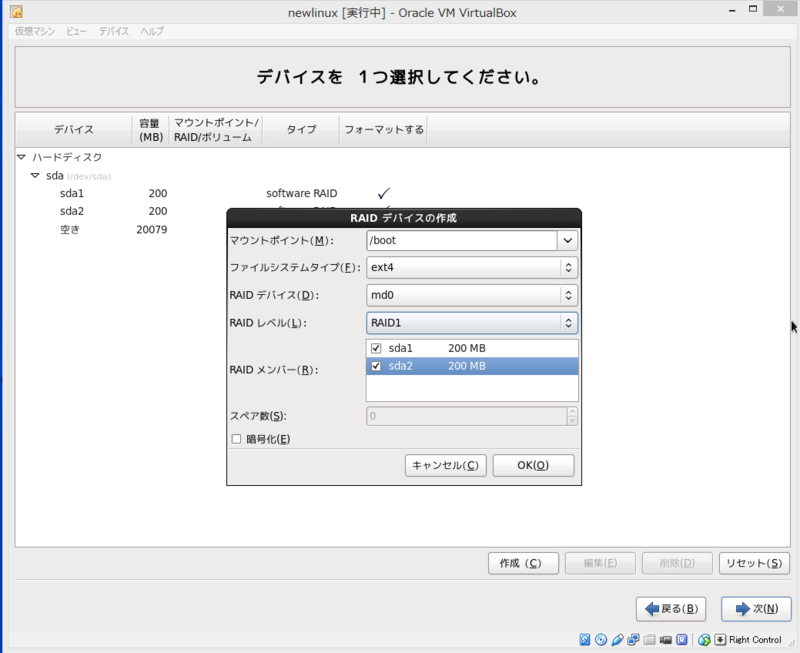This screenshot has height=653, width=800.
Task: Click the 20079 free space size value
Action: [152, 230]
